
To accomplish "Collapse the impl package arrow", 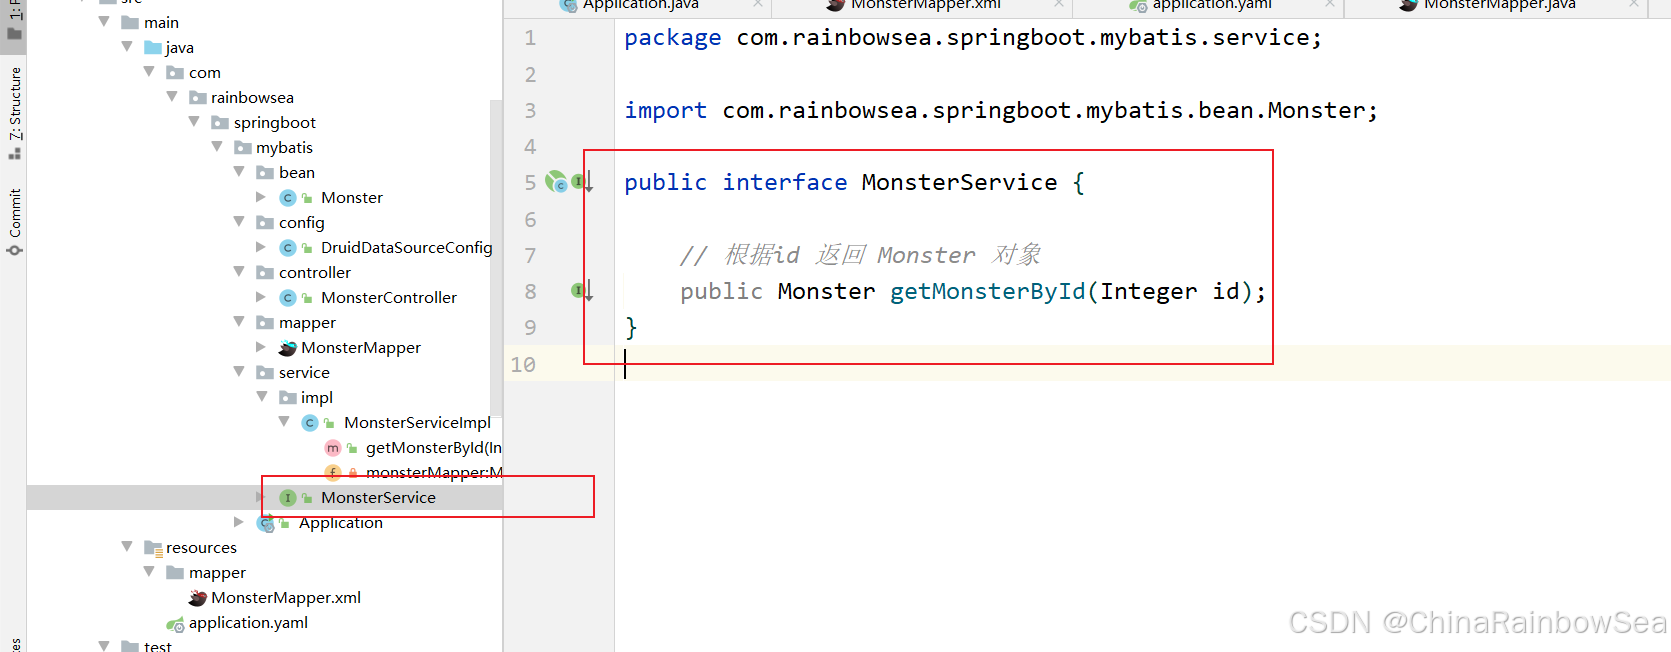I will tap(261, 397).
